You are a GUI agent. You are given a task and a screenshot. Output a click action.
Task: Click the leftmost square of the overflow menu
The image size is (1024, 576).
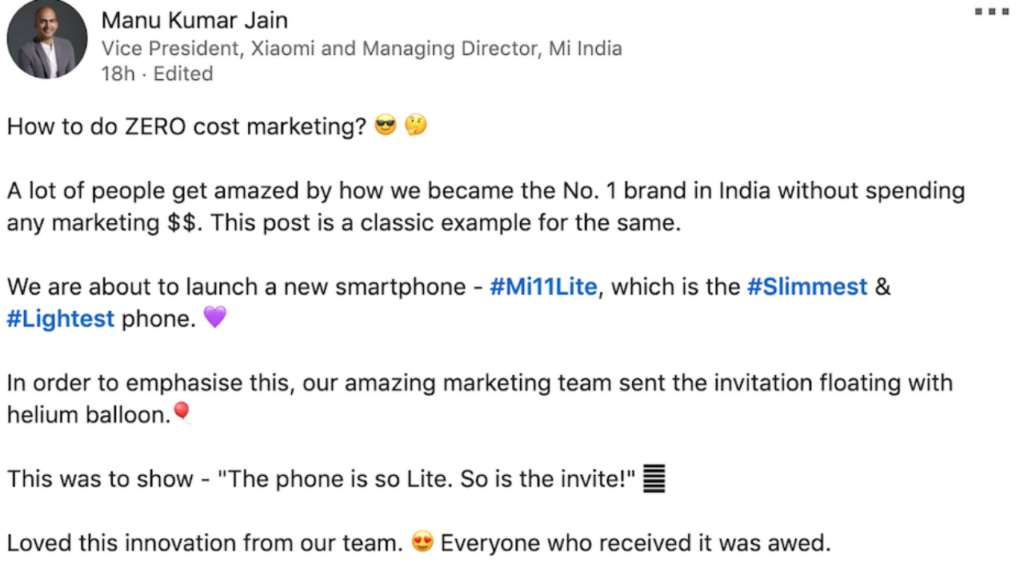pyautogui.click(x=977, y=12)
